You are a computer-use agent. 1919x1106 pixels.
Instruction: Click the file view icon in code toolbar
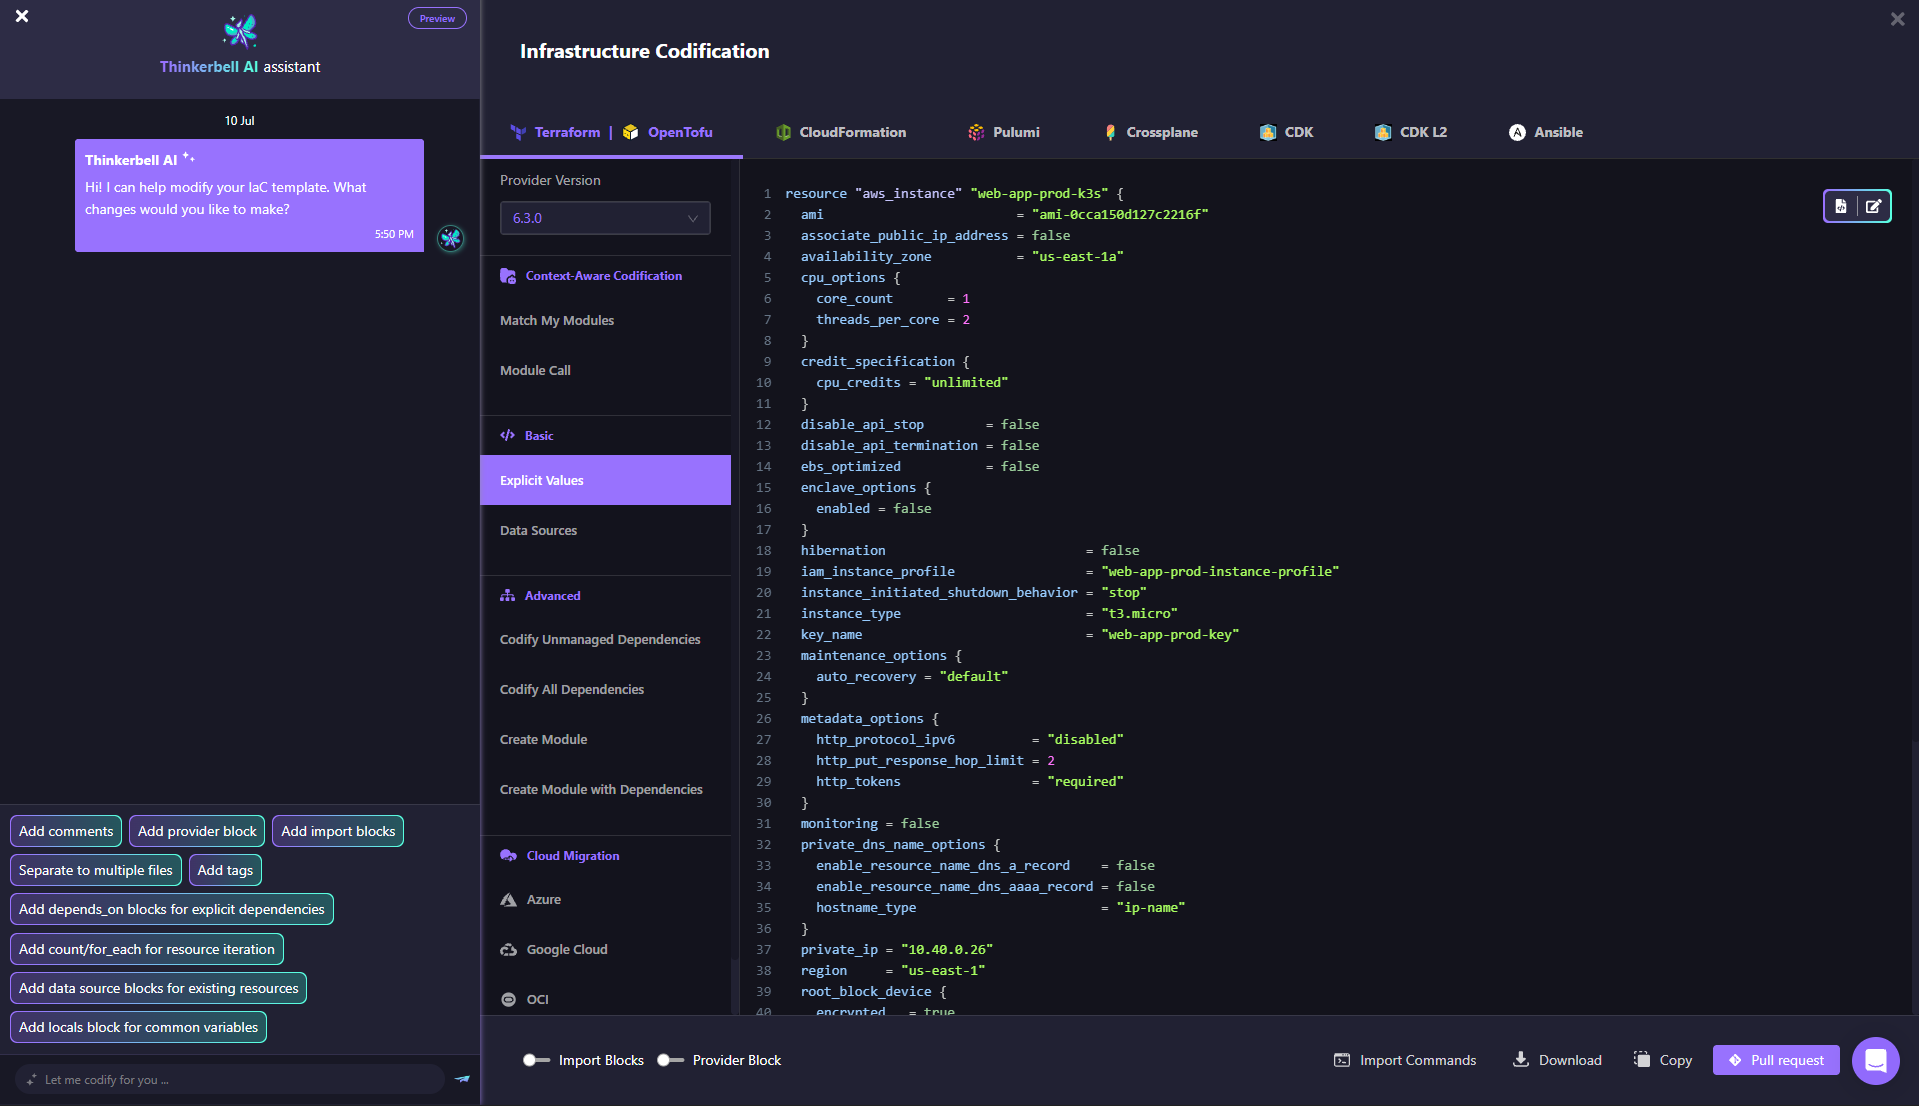(x=1841, y=206)
